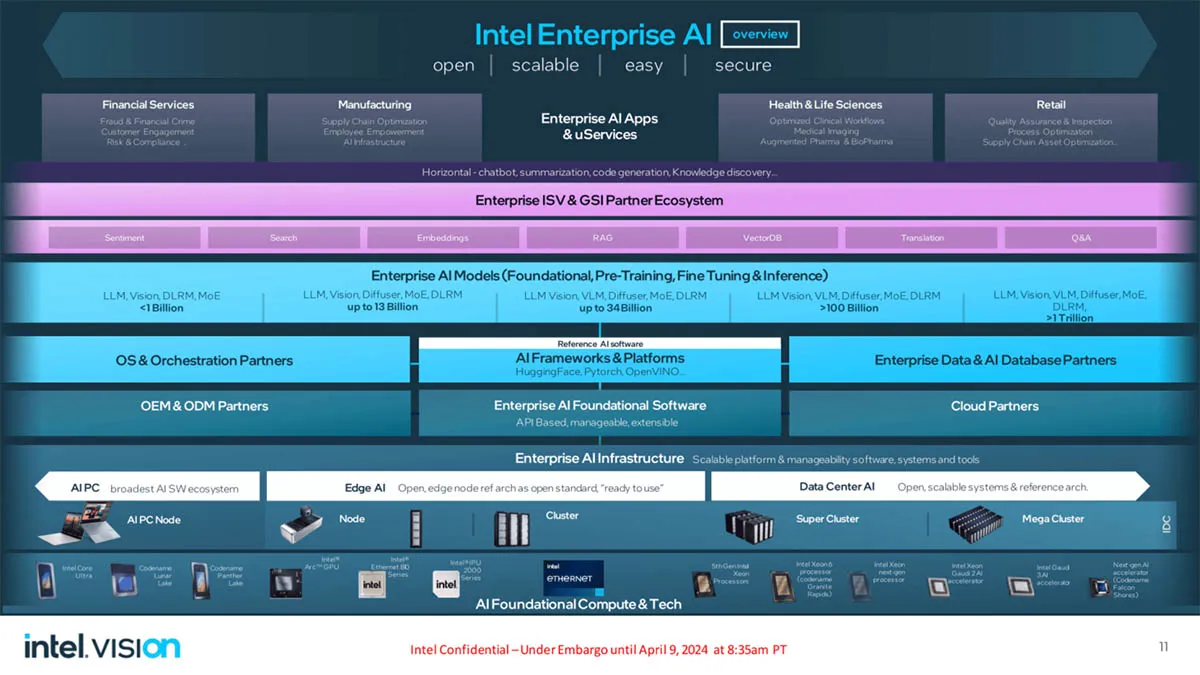This screenshot has width=1200, height=675.
Task: Click the Intel Core Ultra chip image
Action: click(x=45, y=580)
